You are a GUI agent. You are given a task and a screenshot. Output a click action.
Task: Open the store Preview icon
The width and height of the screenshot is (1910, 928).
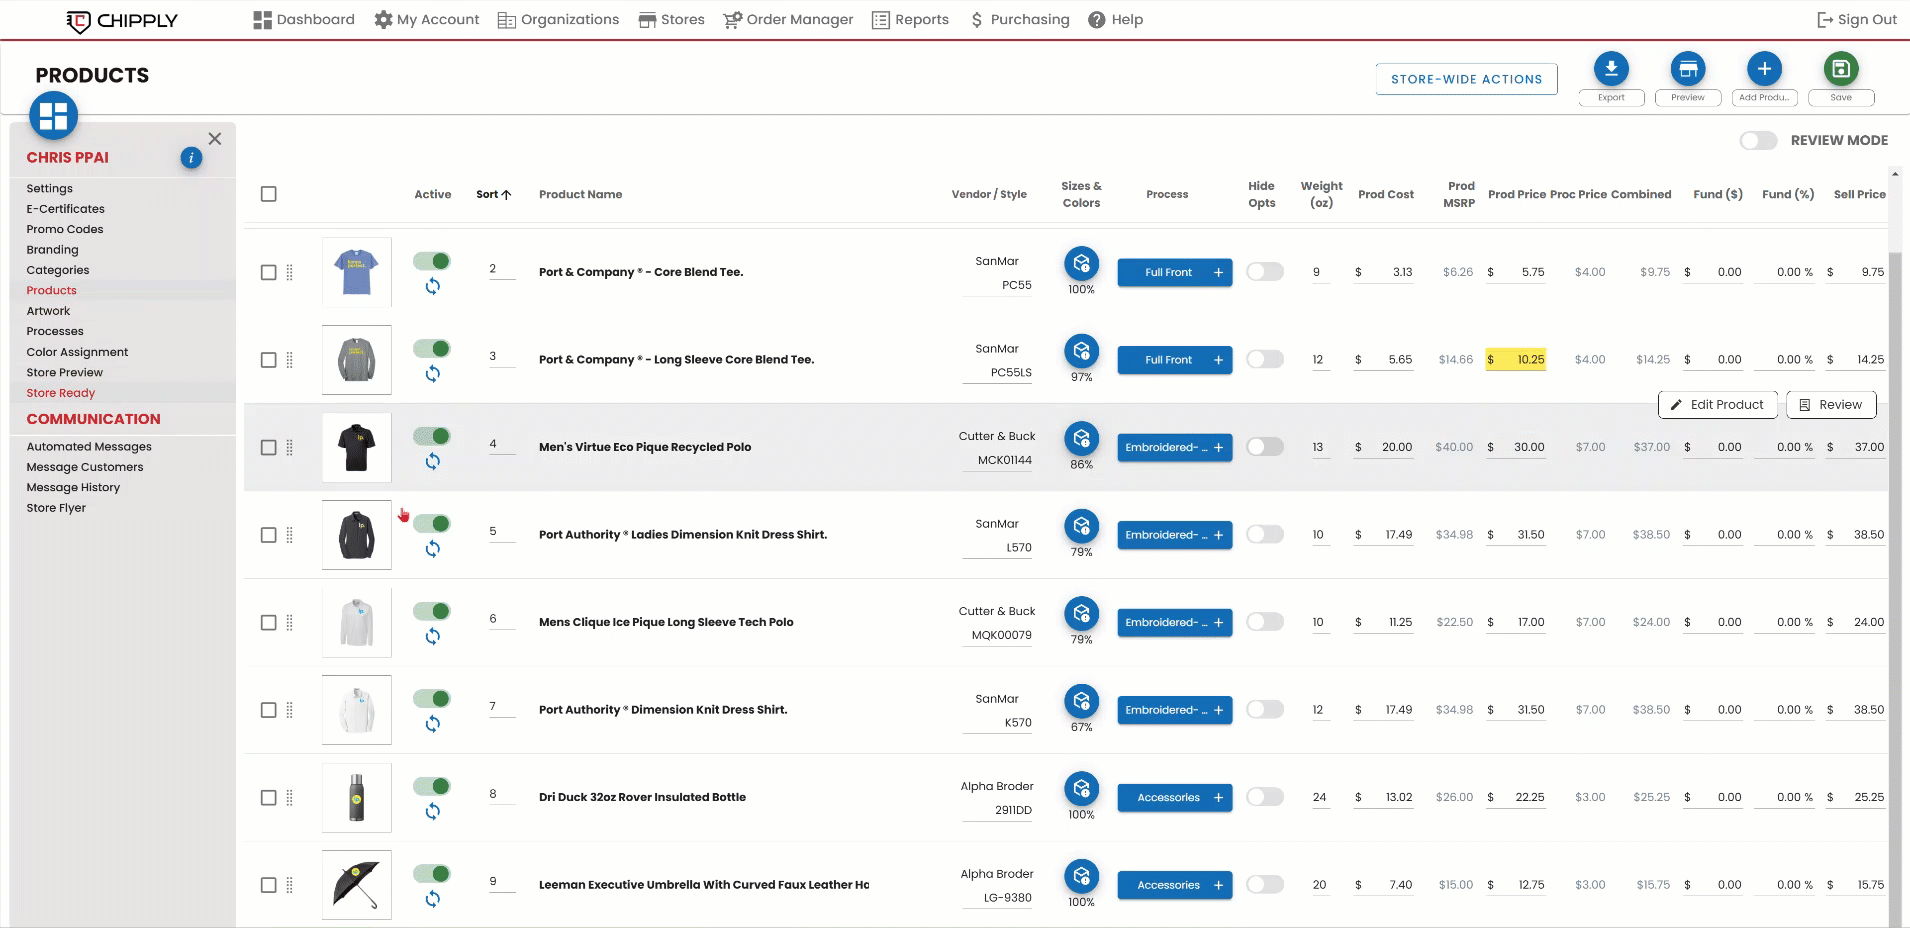point(1687,69)
